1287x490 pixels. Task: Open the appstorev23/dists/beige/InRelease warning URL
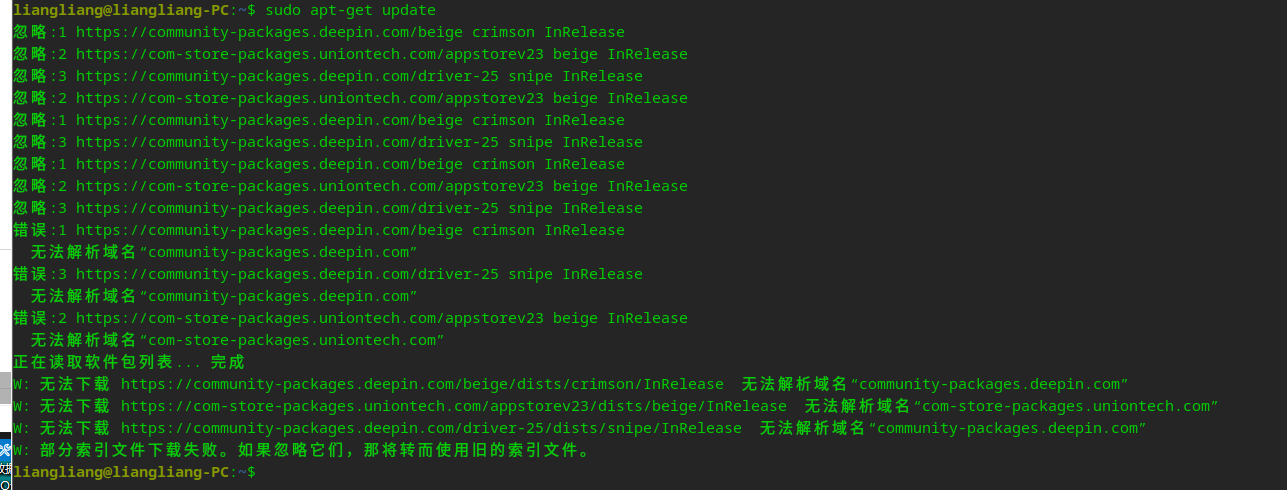[454, 406]
